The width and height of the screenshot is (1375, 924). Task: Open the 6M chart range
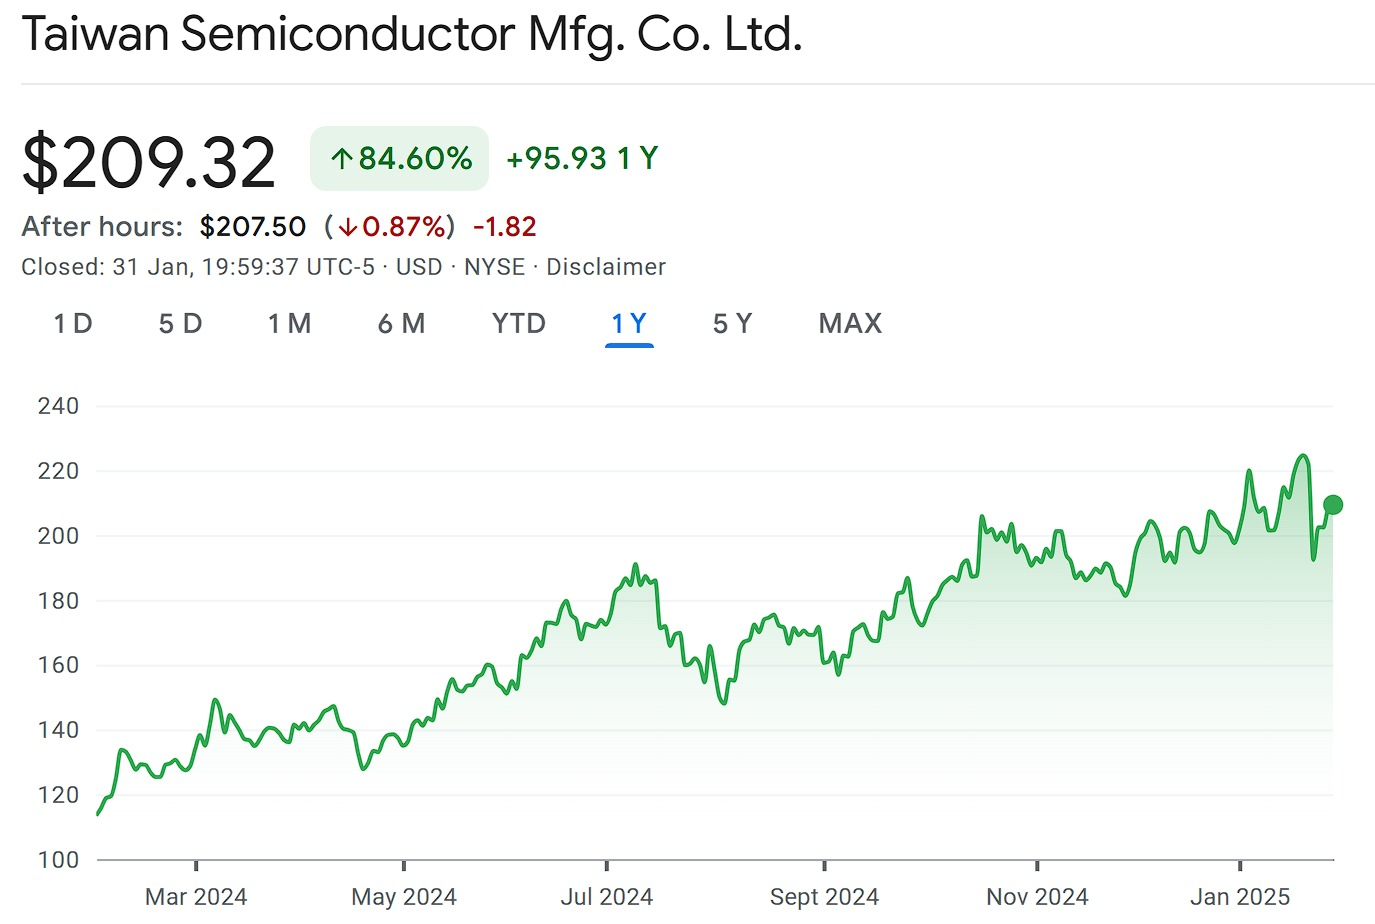pyautogui.click(x=402, y=323)
